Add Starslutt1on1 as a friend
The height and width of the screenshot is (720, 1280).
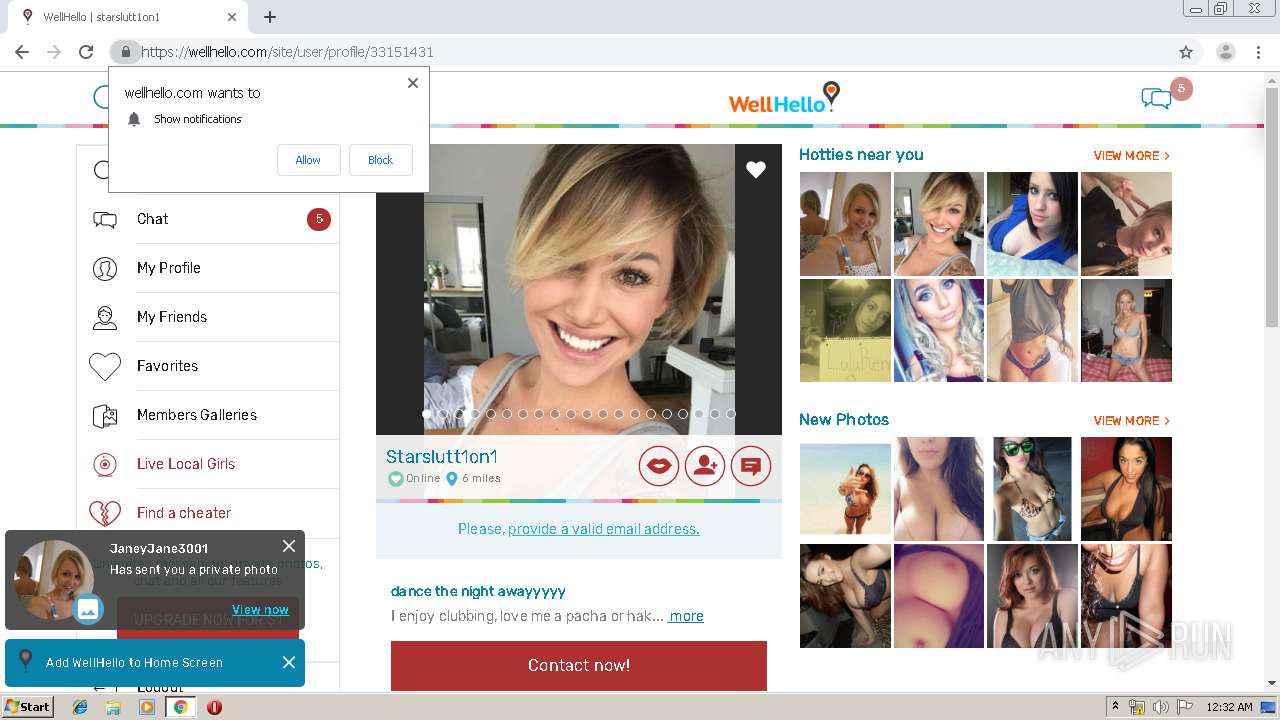(x=705, y=466)
